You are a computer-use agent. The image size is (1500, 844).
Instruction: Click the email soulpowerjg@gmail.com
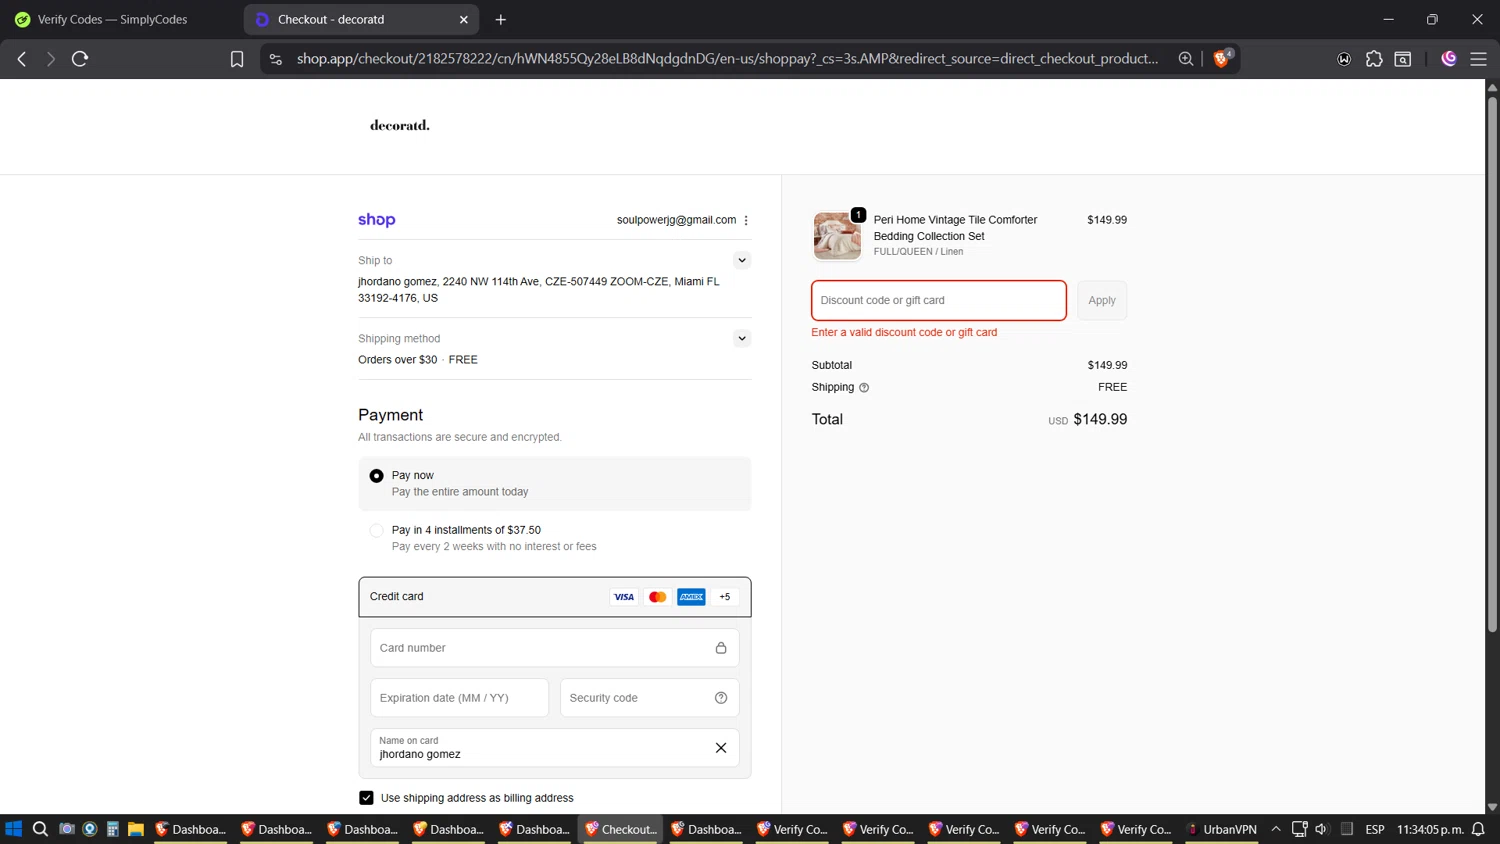676,220
